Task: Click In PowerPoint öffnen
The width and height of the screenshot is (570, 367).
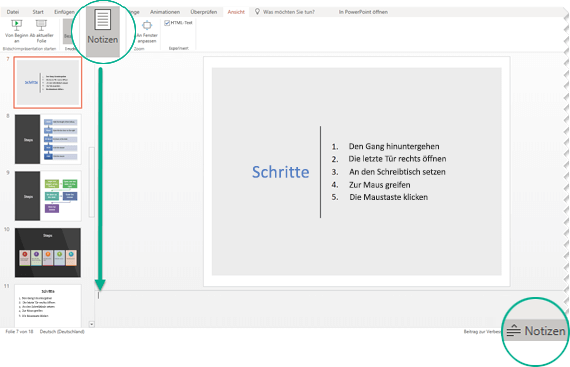Action: coord(363,12)
